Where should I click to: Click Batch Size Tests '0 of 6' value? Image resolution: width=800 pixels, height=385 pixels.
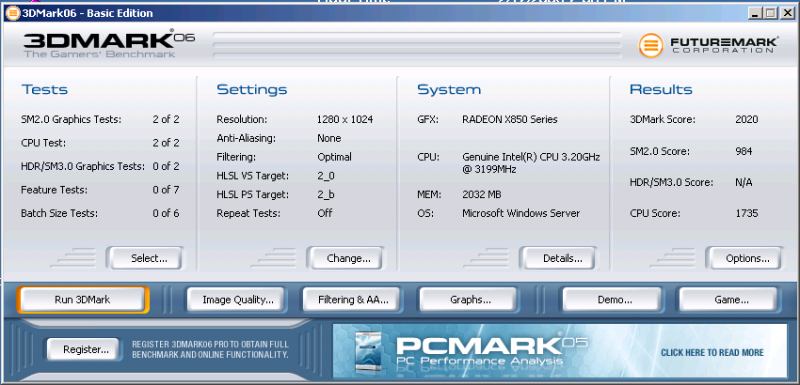point(166,214)
